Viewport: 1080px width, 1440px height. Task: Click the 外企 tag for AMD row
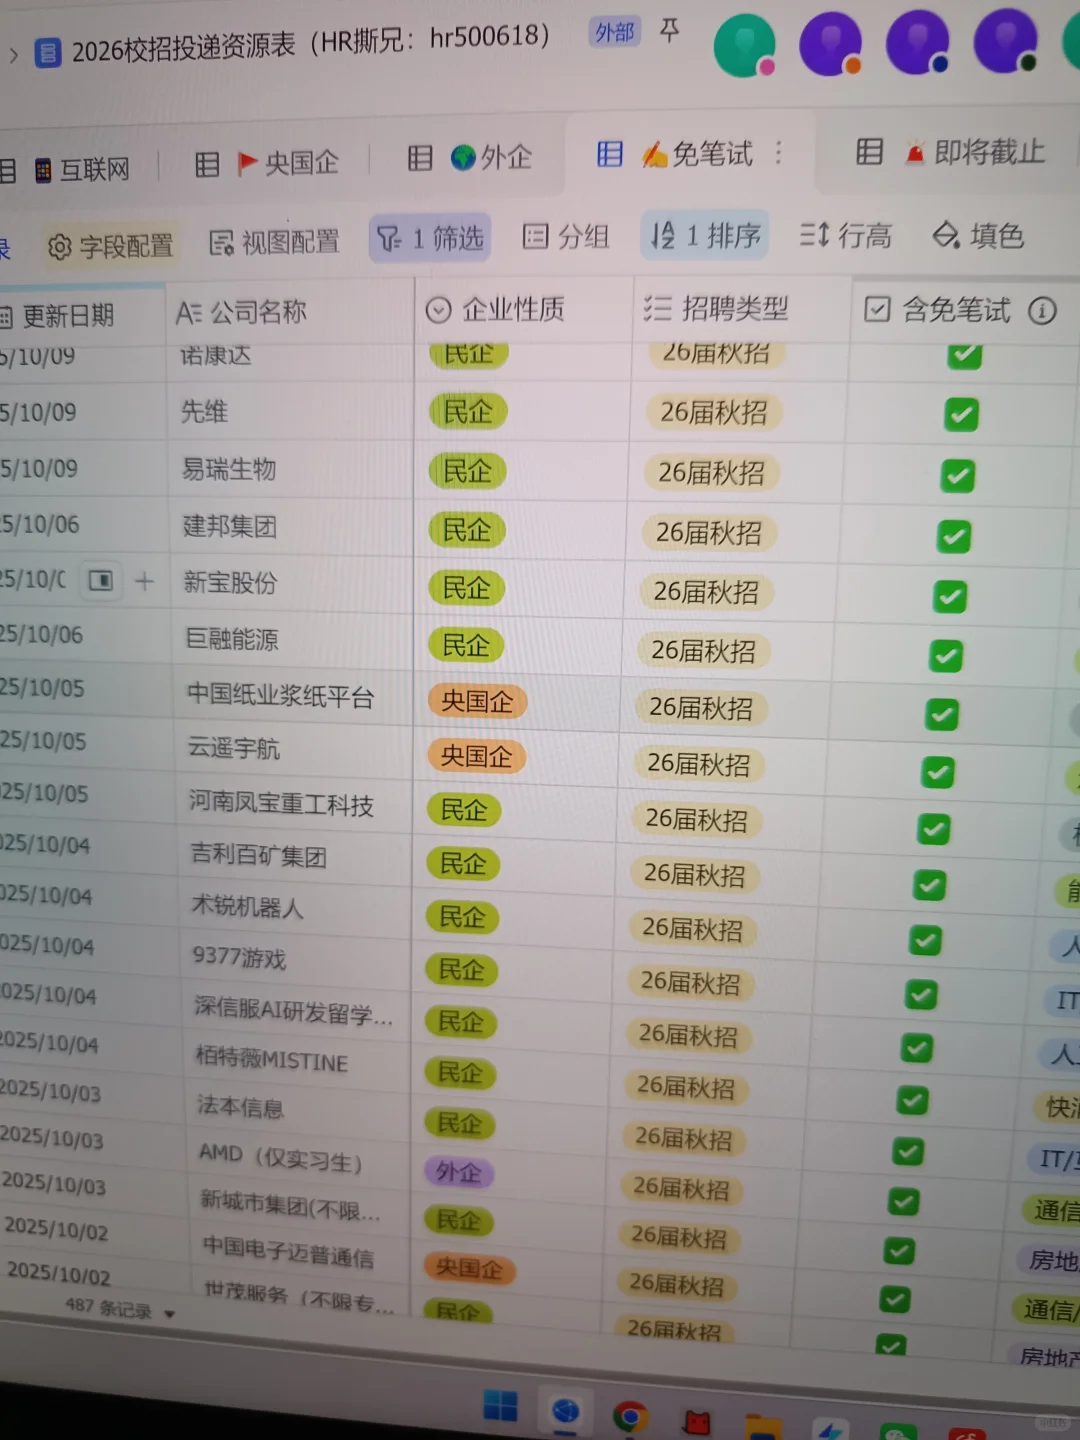pyautogui.click(x=459, y=1171)
